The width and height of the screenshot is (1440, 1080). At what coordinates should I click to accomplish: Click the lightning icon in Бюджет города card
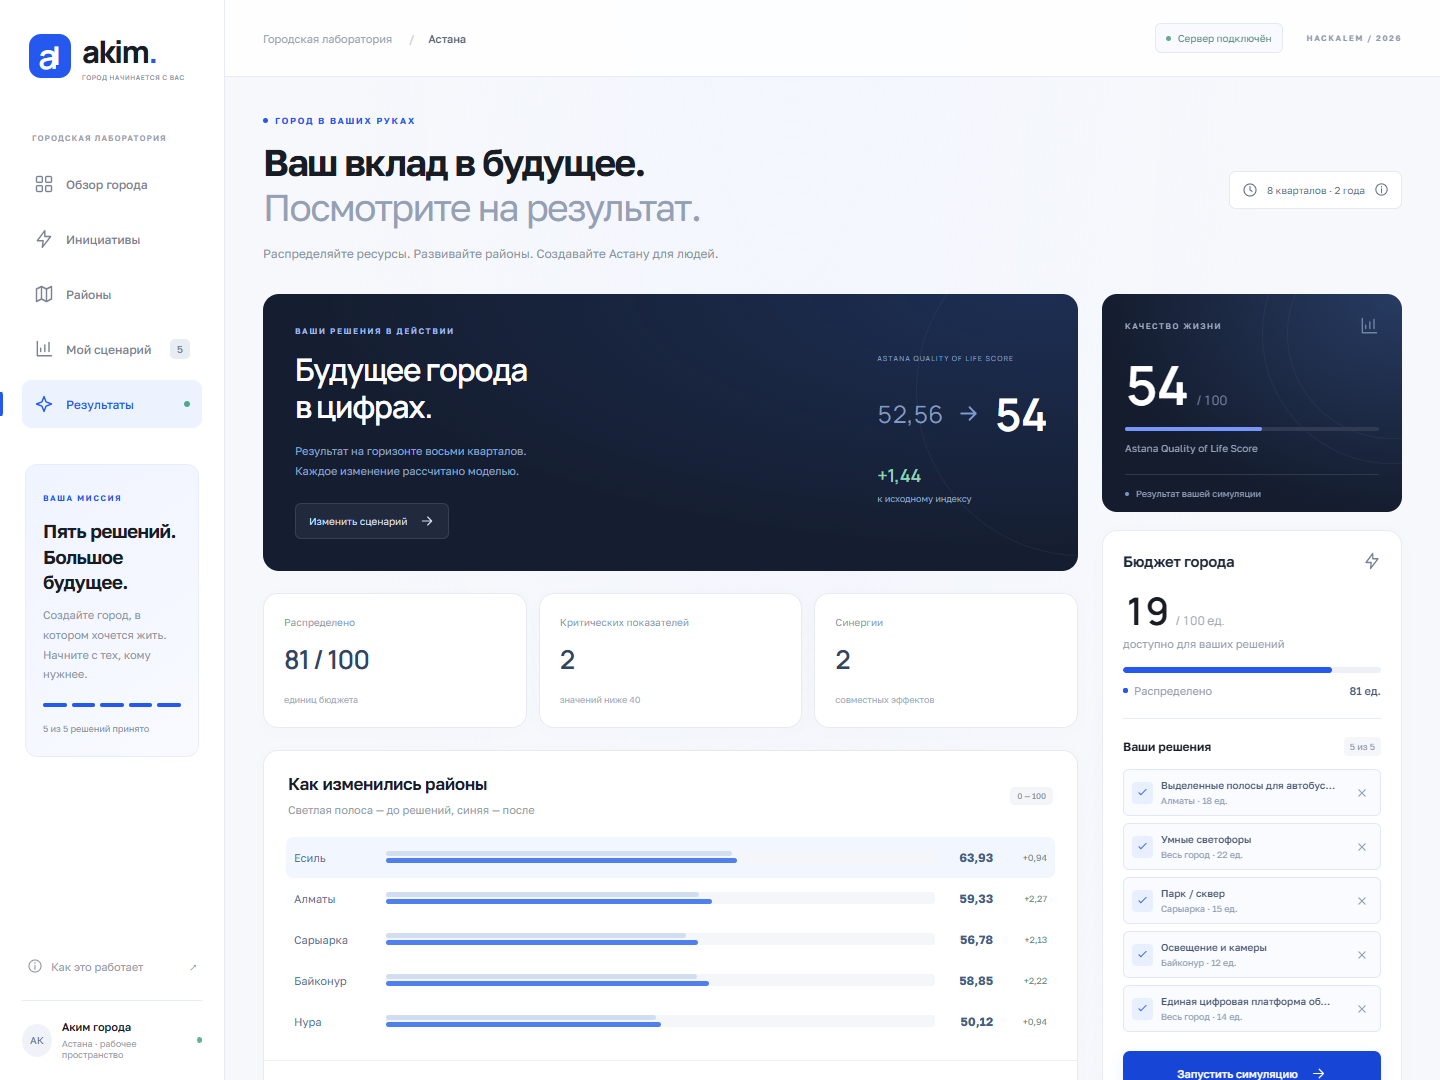coord(1372,561)
